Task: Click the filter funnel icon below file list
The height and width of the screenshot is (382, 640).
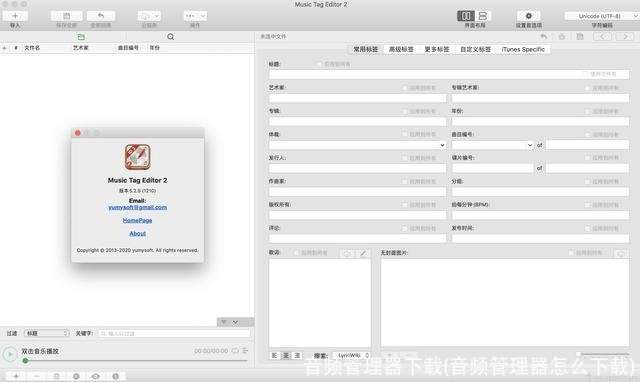Action: point(224,322)
